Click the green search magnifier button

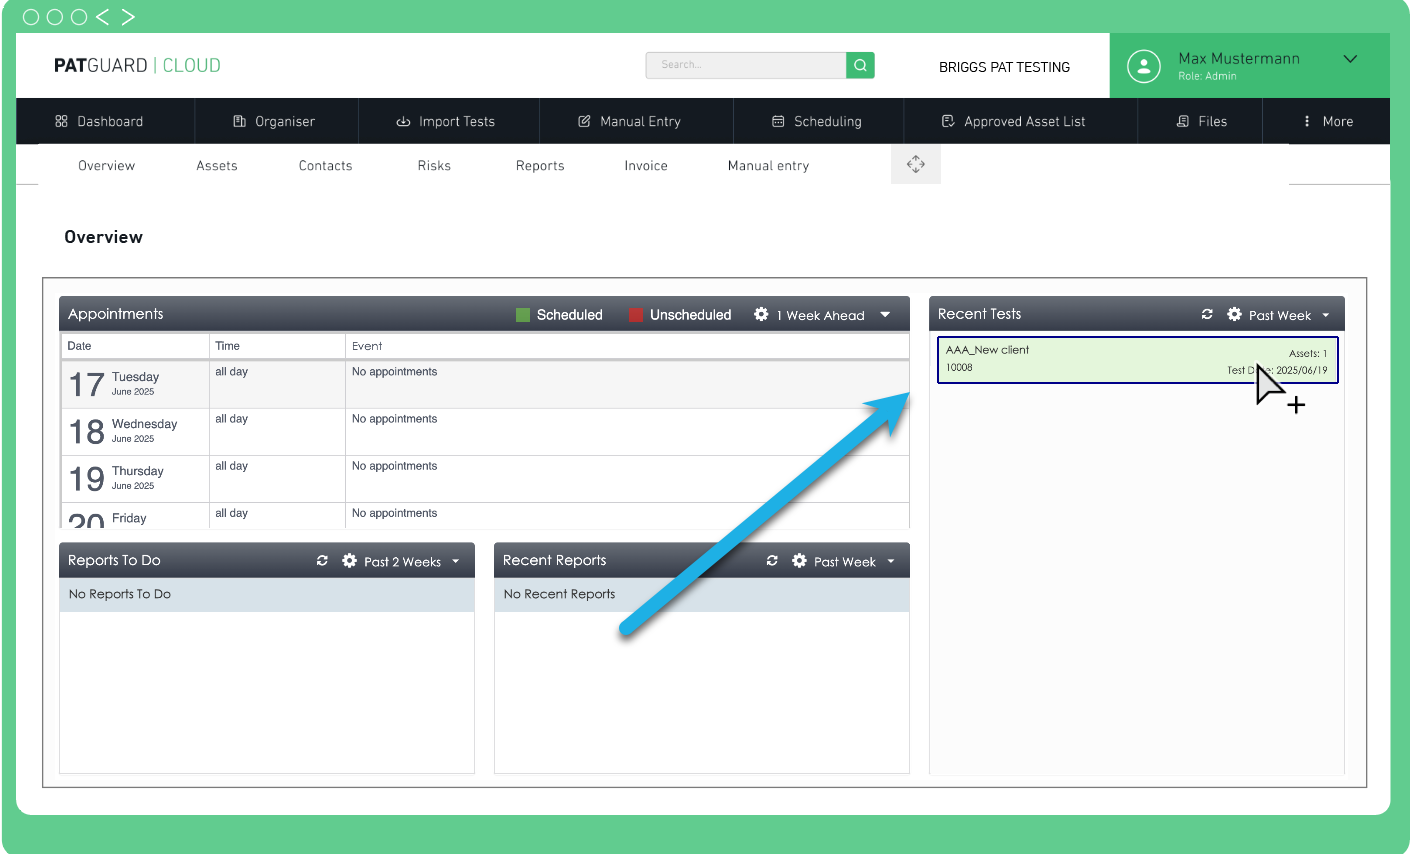(x=860, y=65)
